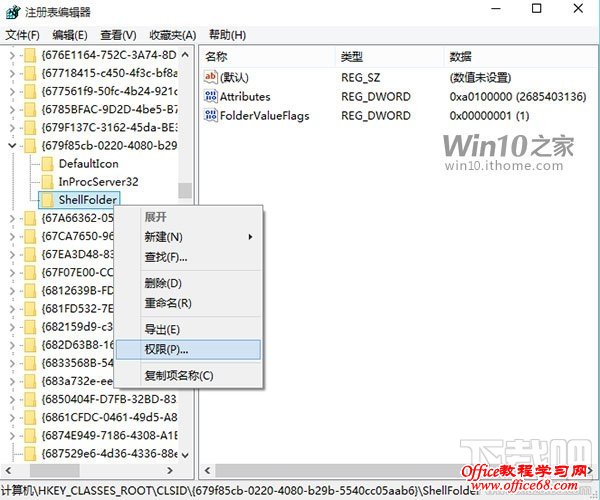
Task: Expand the {6785BFAC-9D2D-4be5 tree node
Action: click(12, 110)
